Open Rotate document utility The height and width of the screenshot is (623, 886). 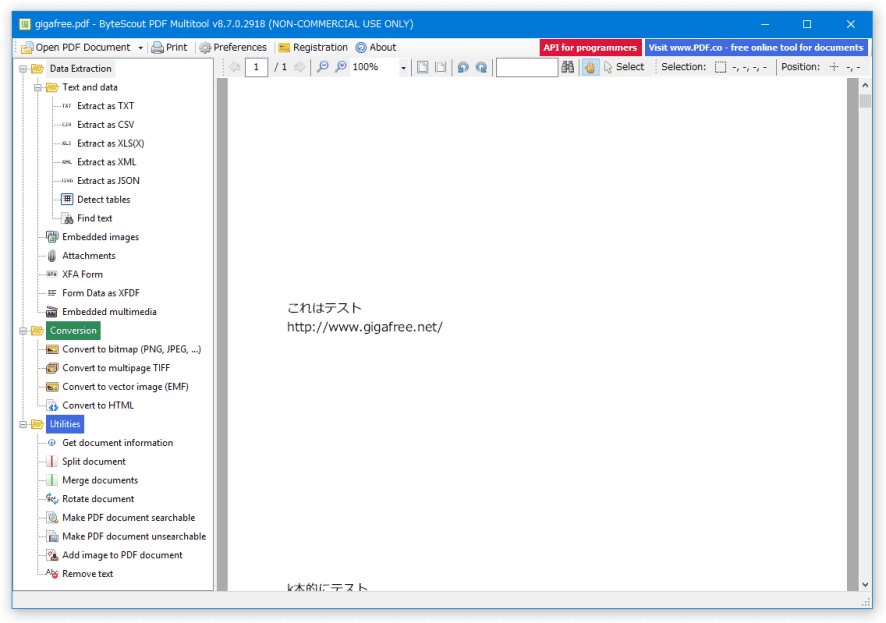[x=98, y=499]
